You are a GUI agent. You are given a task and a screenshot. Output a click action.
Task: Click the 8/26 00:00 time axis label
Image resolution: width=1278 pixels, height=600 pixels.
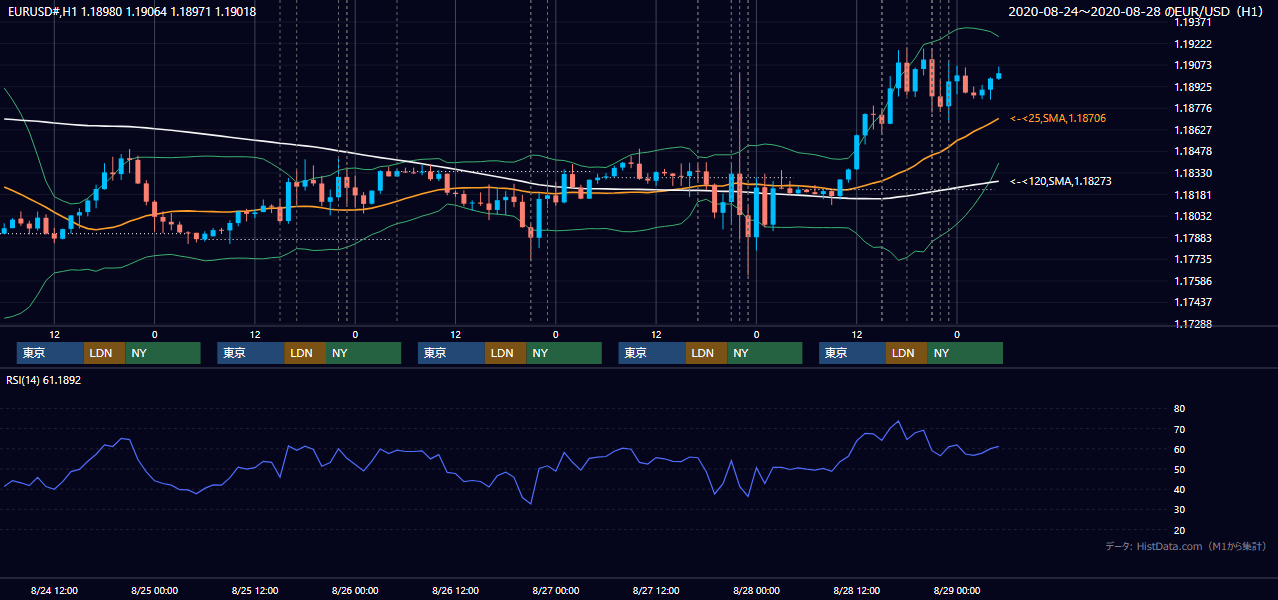(355, 591)
